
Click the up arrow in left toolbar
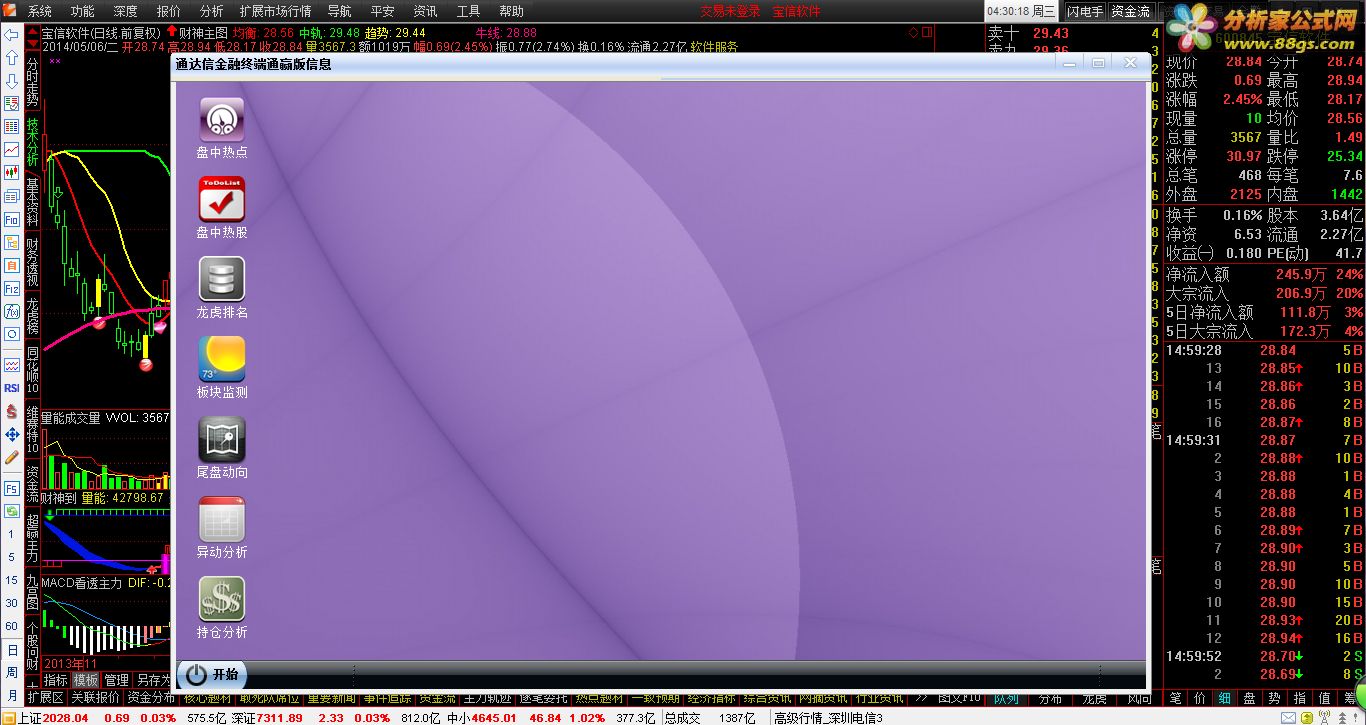coord(12,58)
